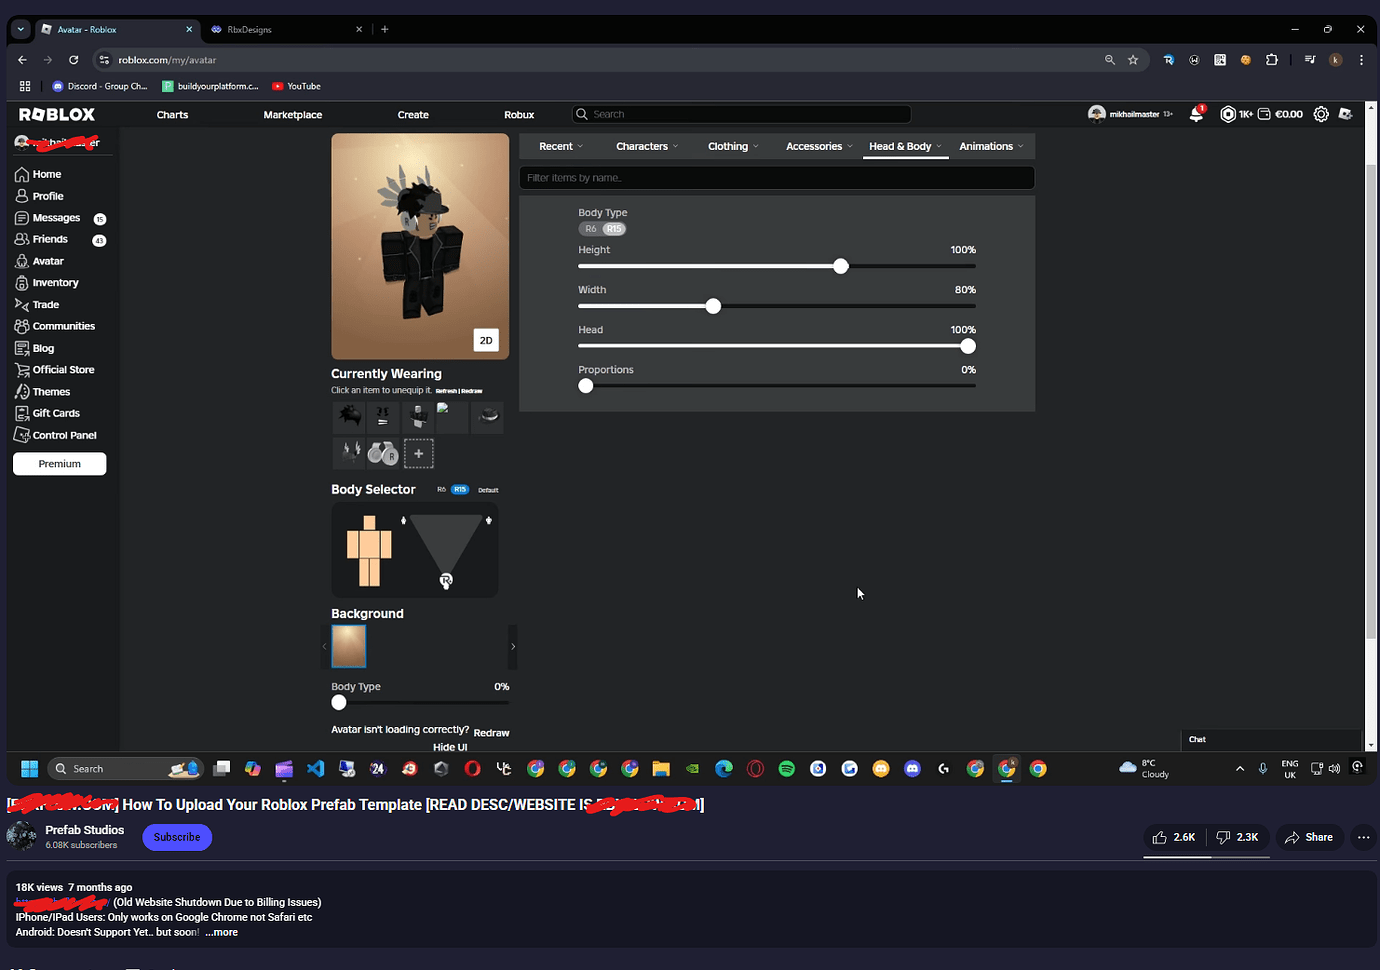Viewport: 1380px width, 970px height.
Task: Open Robux in Roblox top navigation
Action: pos(519,115)
